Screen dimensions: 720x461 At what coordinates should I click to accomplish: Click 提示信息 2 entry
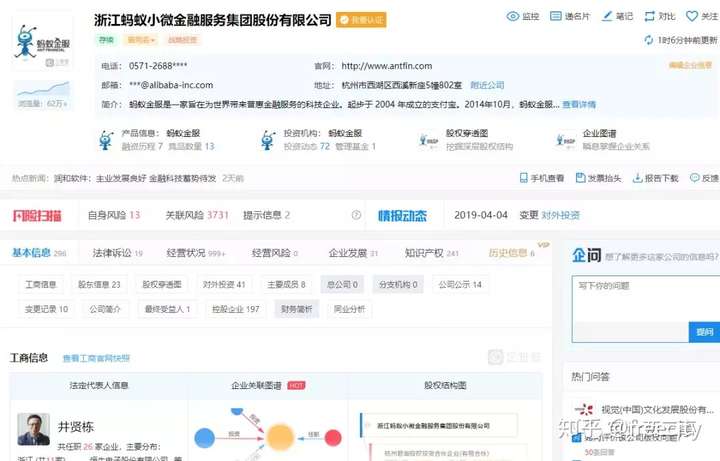click(x=266, y=215)
